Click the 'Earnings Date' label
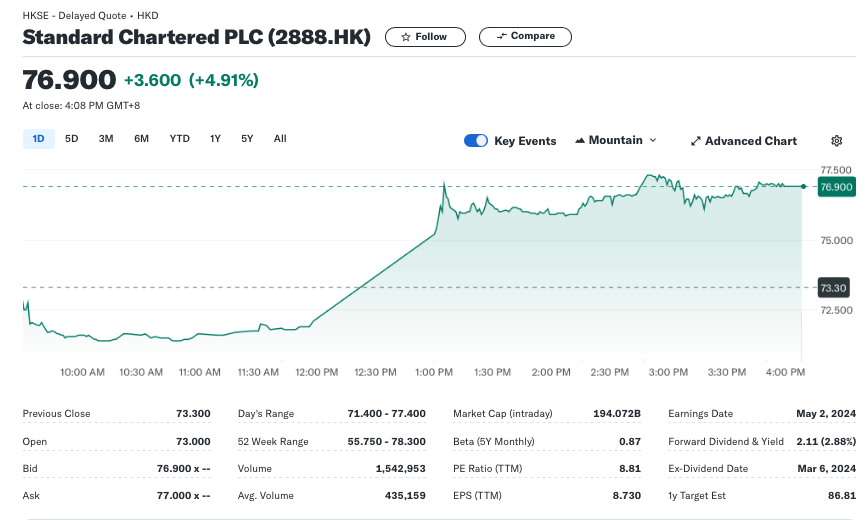This screenshot has height=520, width=867. (x=700, y=414)
